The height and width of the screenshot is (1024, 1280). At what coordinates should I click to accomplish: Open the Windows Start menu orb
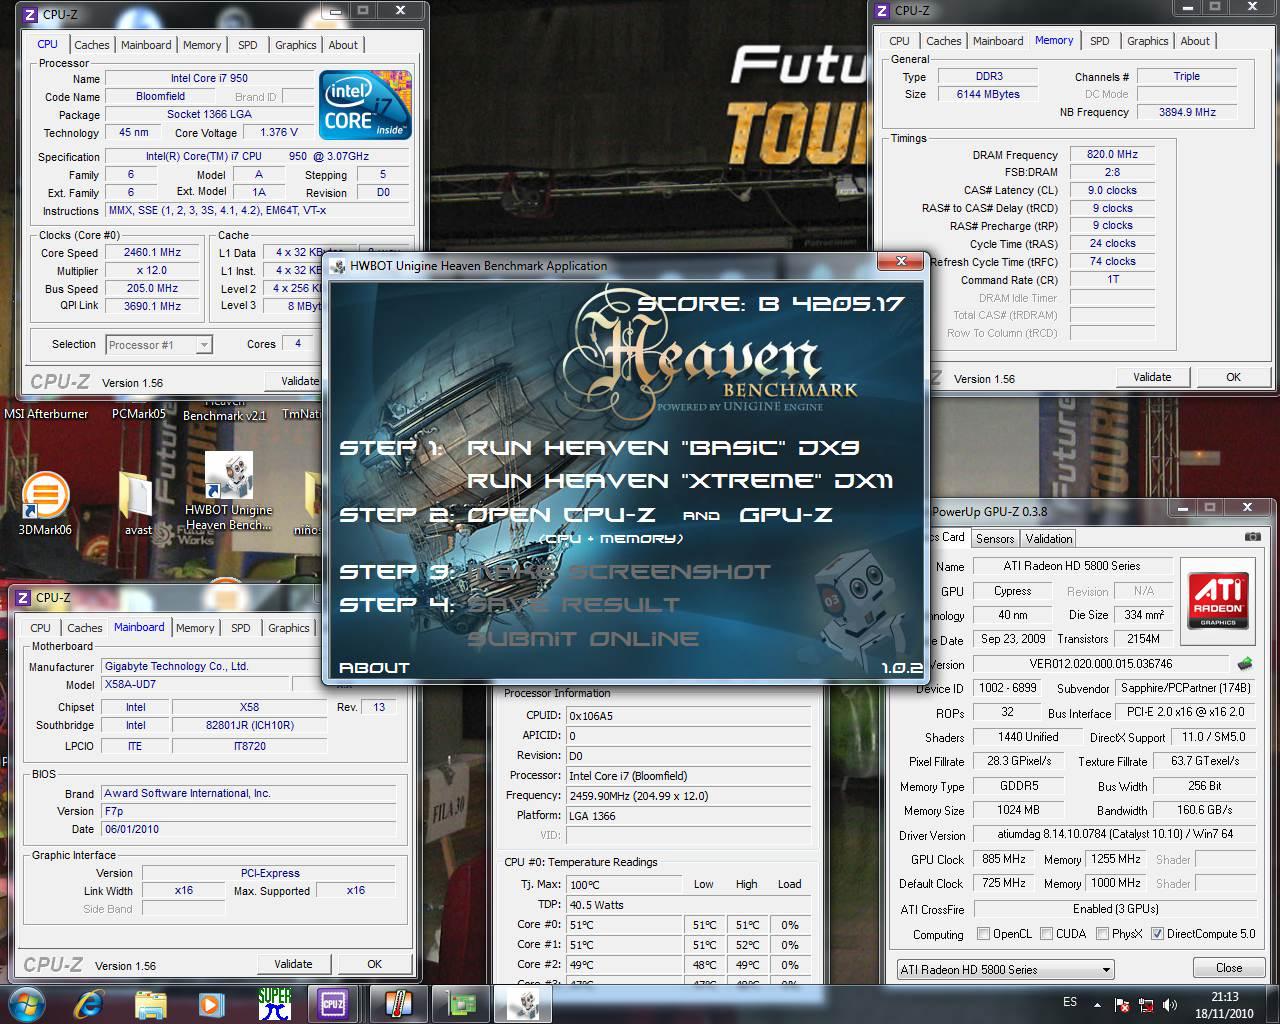point(27,1003)
